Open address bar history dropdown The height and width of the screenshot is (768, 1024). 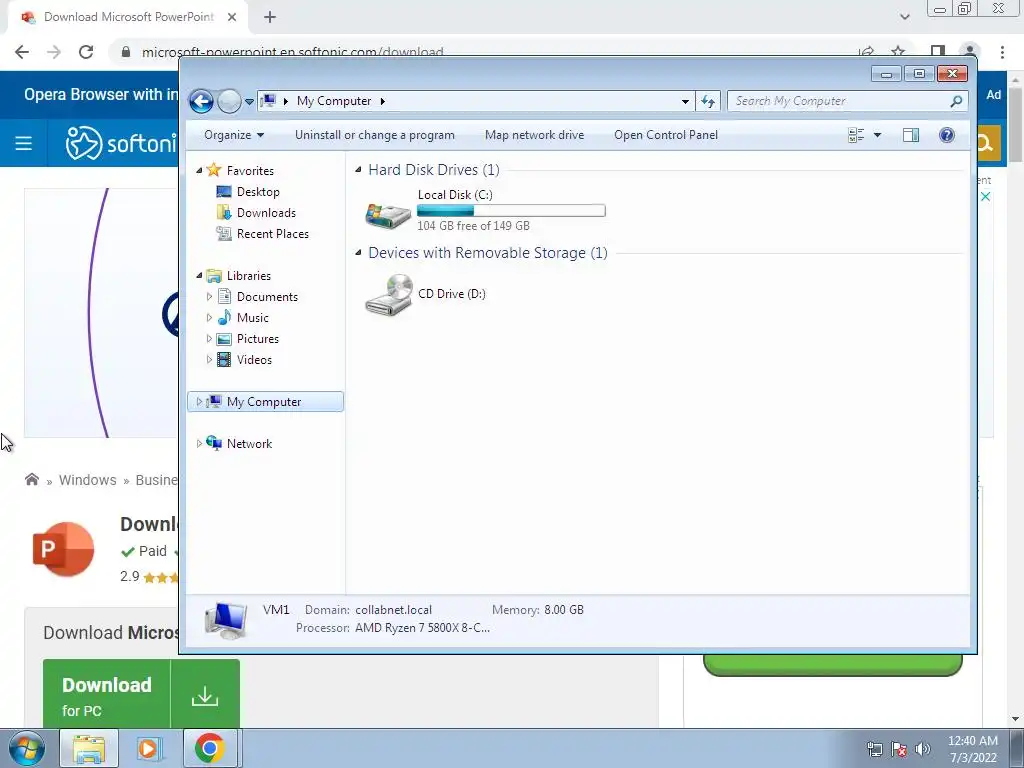coord(685,101)
